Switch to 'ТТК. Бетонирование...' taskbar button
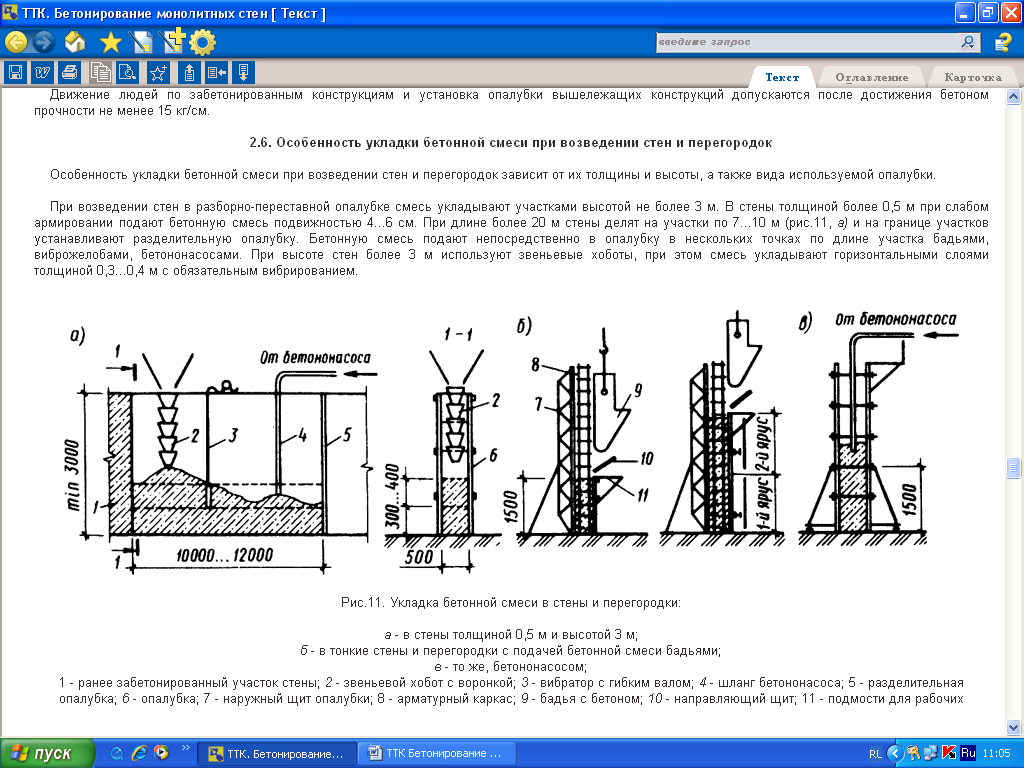Screen dimensions: 1024x768 (x=277, y=754)
